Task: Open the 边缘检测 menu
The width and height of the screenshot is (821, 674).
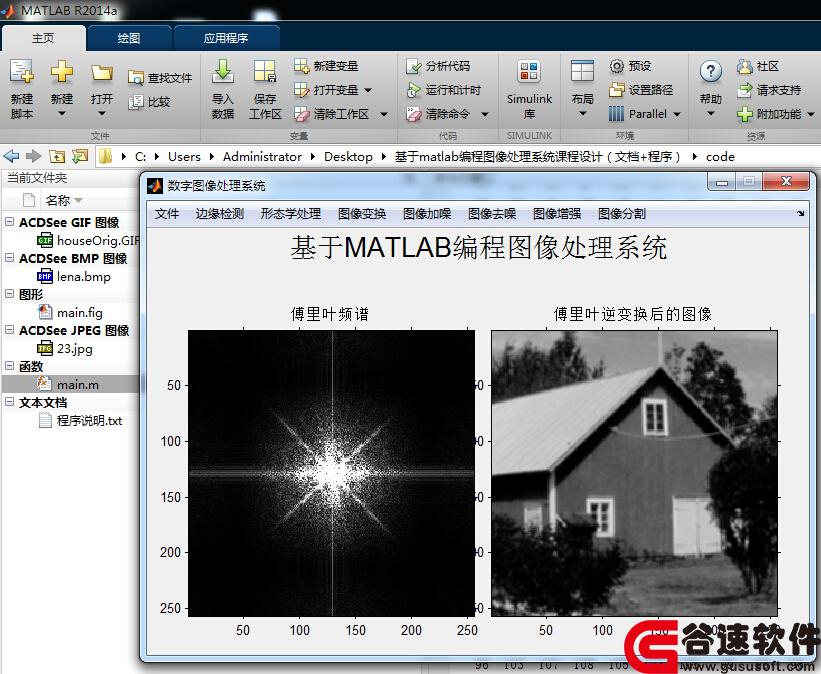Action: (220, 214)
